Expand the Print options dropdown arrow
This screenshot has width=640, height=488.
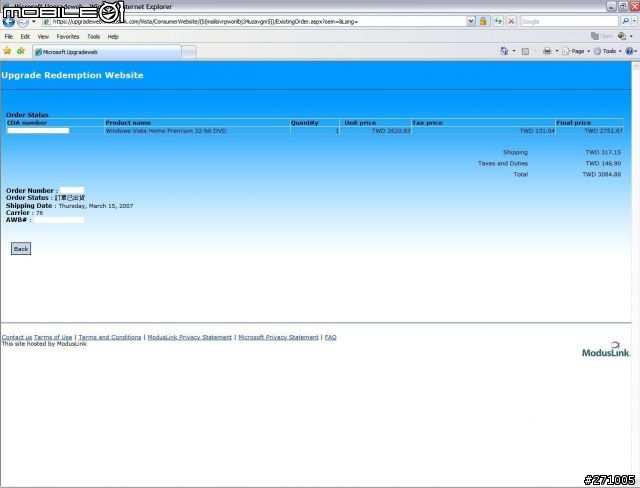click(x=557, y=51)
